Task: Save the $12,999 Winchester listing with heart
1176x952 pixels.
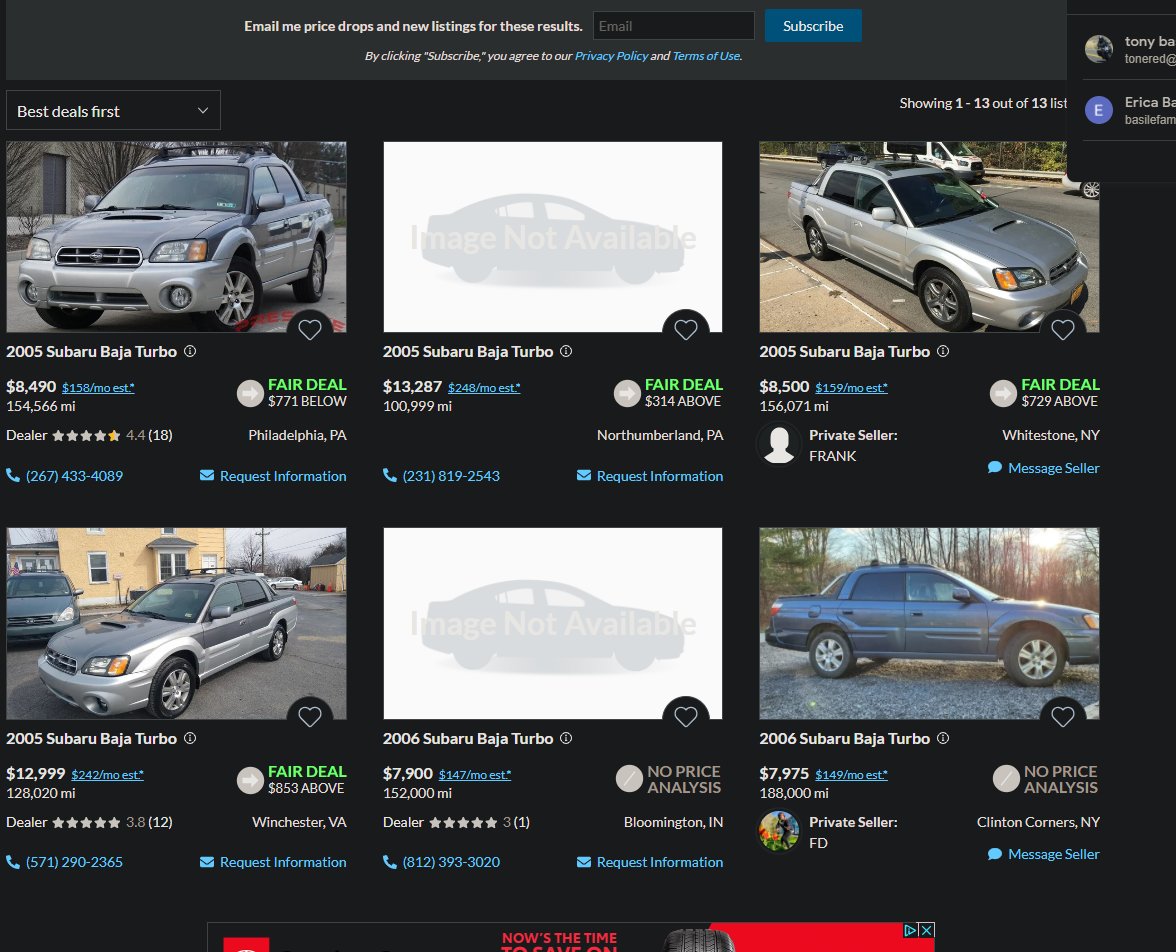Action: pos(310,716)
